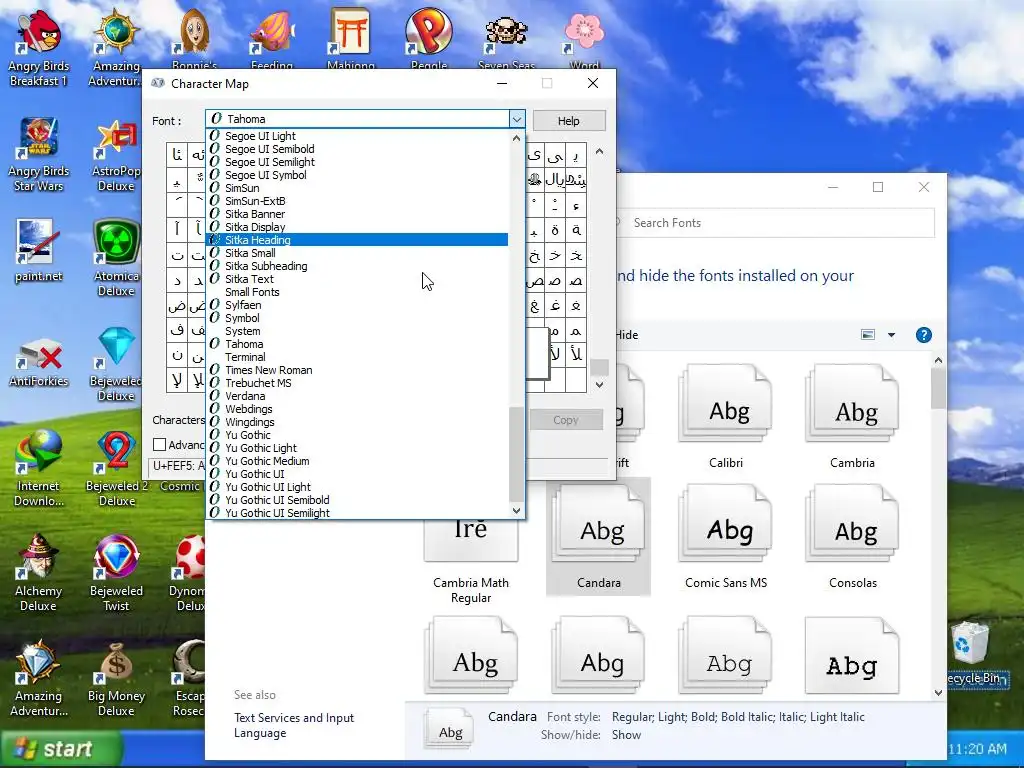
Task: Choose Webdings in the font list
Action: [357, 409]
